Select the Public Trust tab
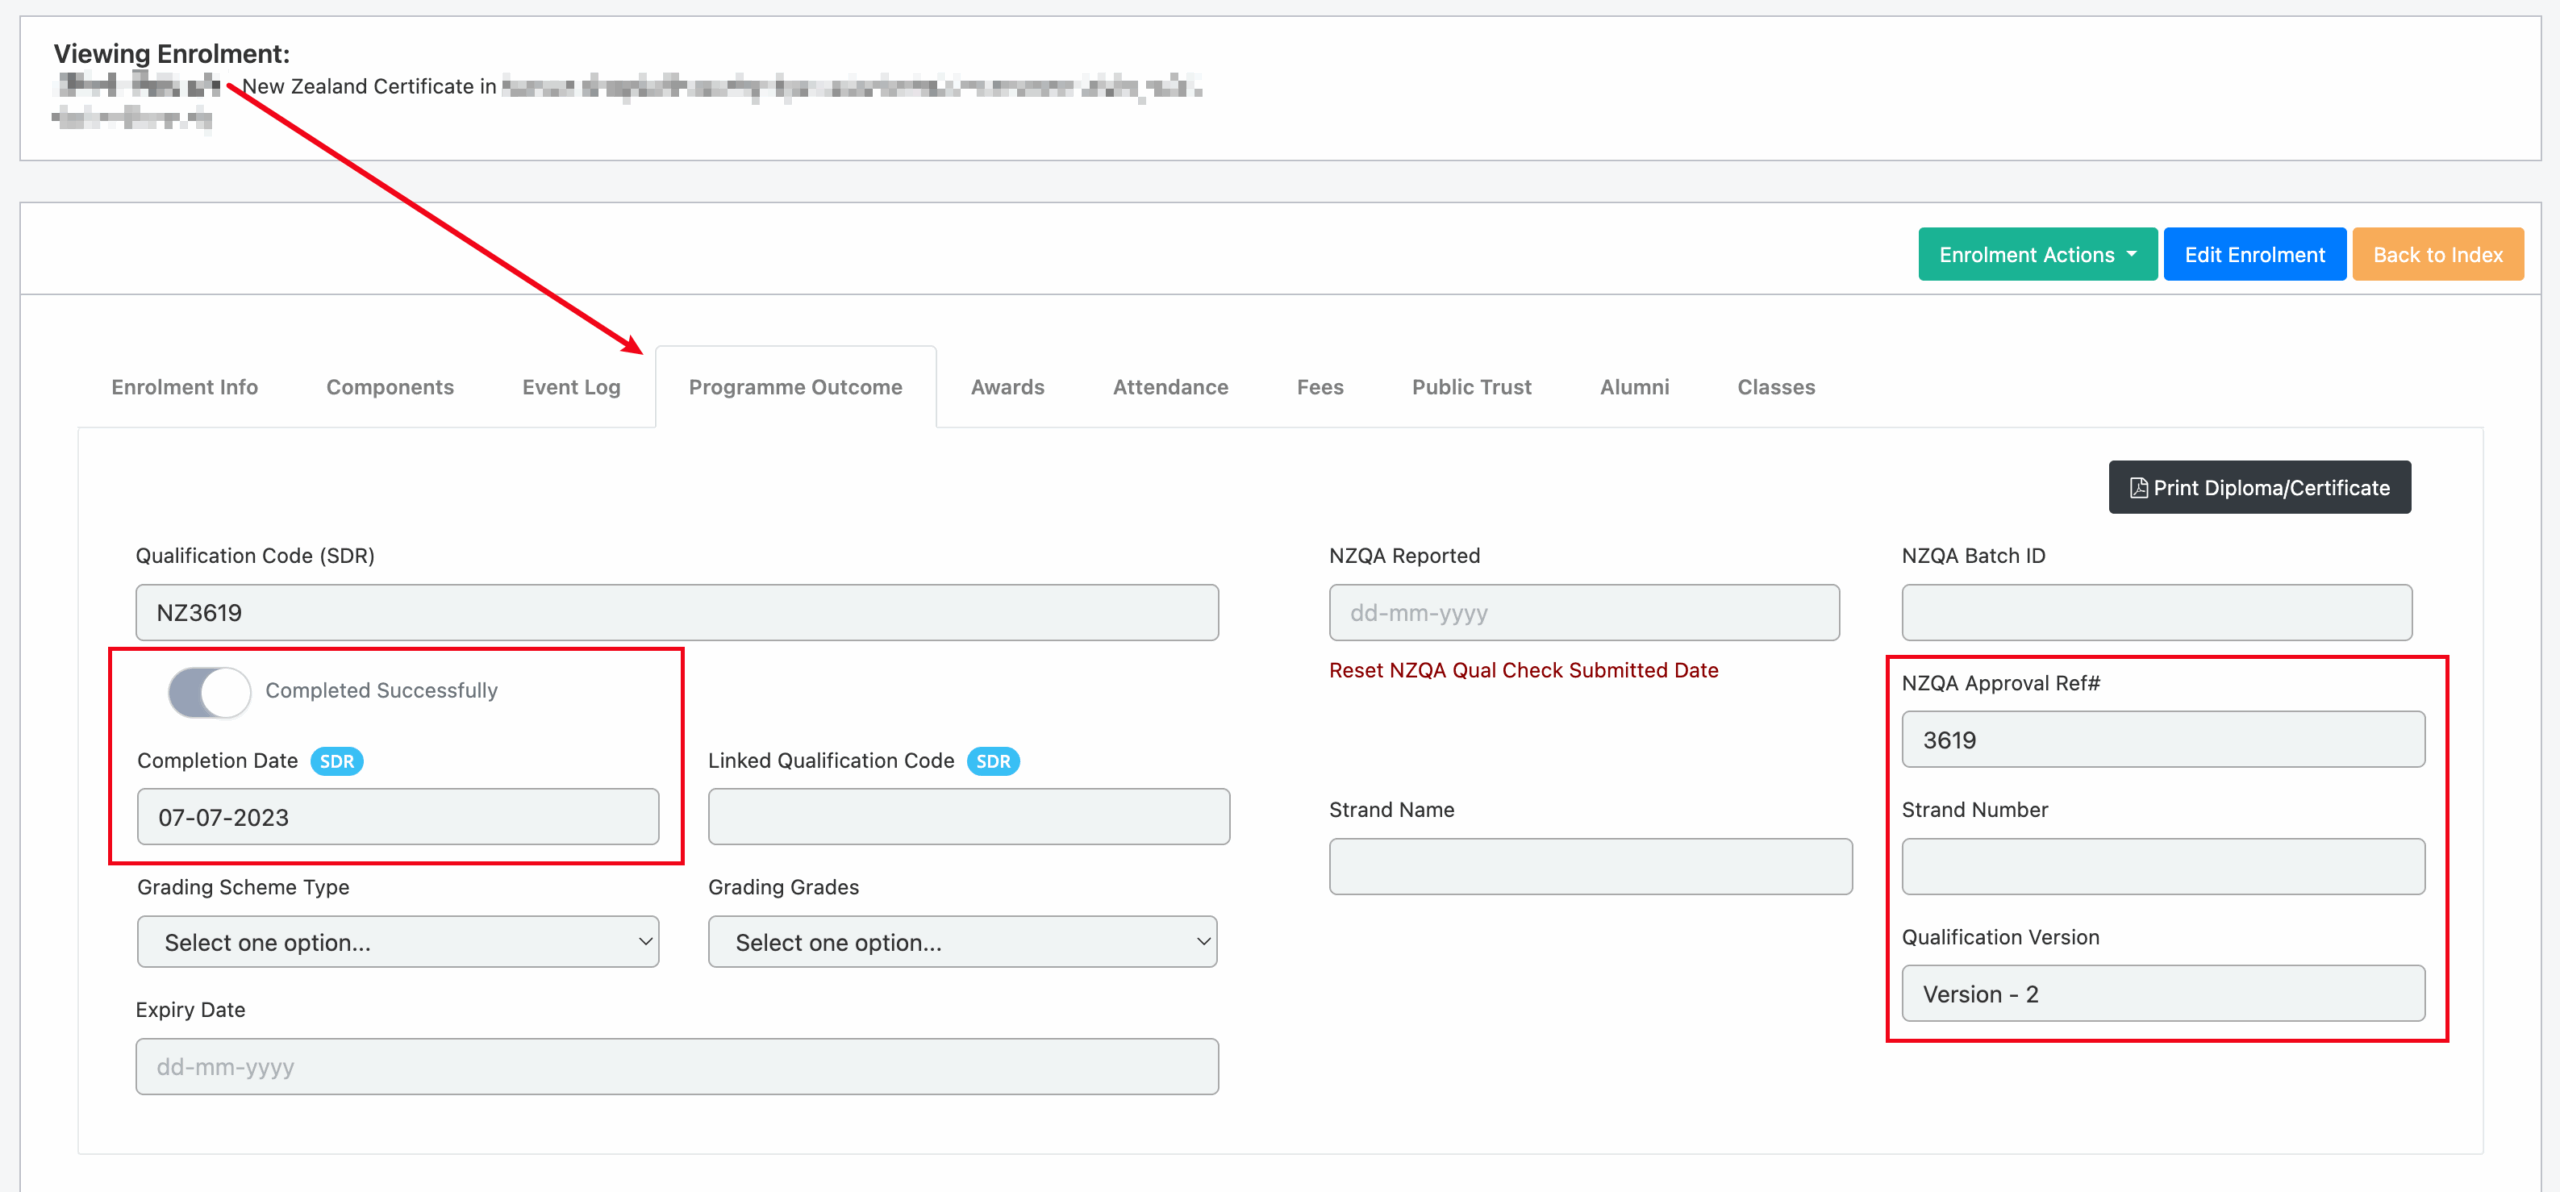 click(1471, 387)
